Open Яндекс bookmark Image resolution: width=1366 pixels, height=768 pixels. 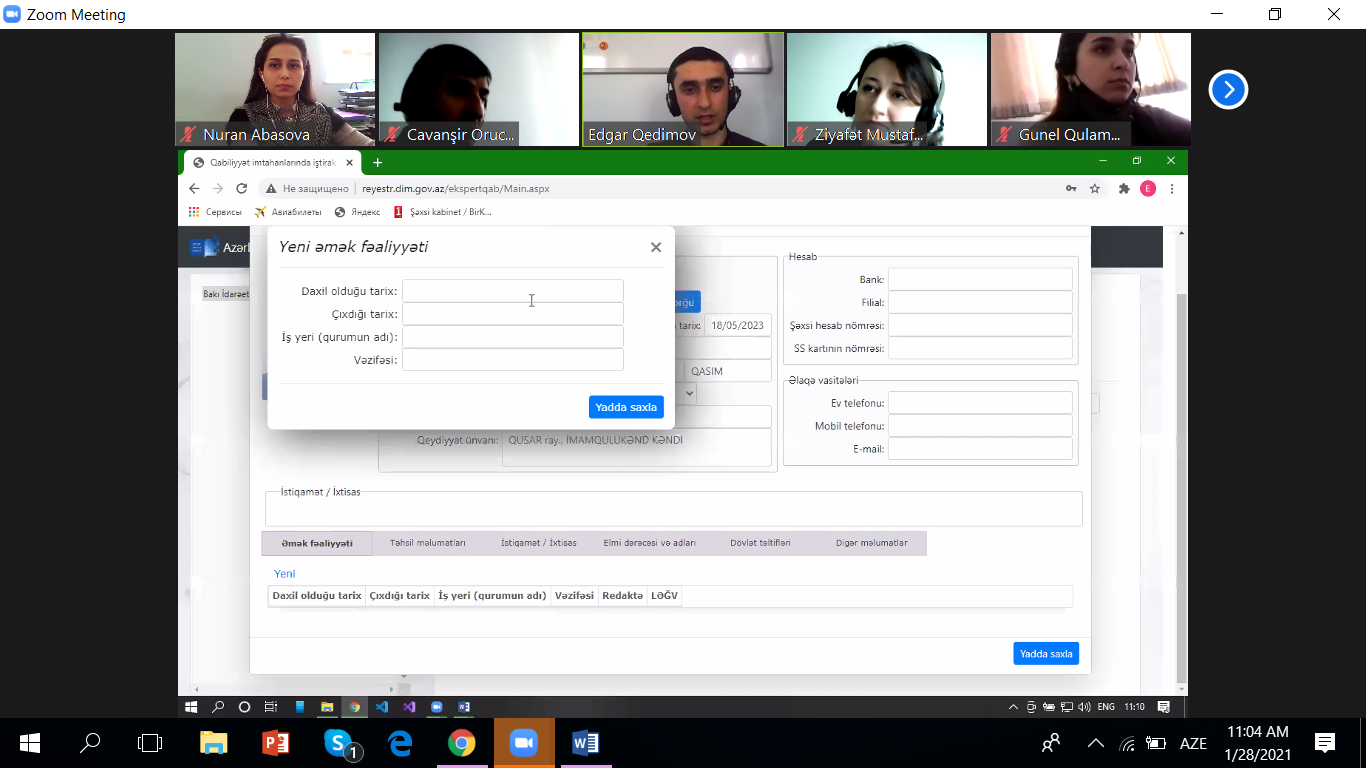coord(357,212)
